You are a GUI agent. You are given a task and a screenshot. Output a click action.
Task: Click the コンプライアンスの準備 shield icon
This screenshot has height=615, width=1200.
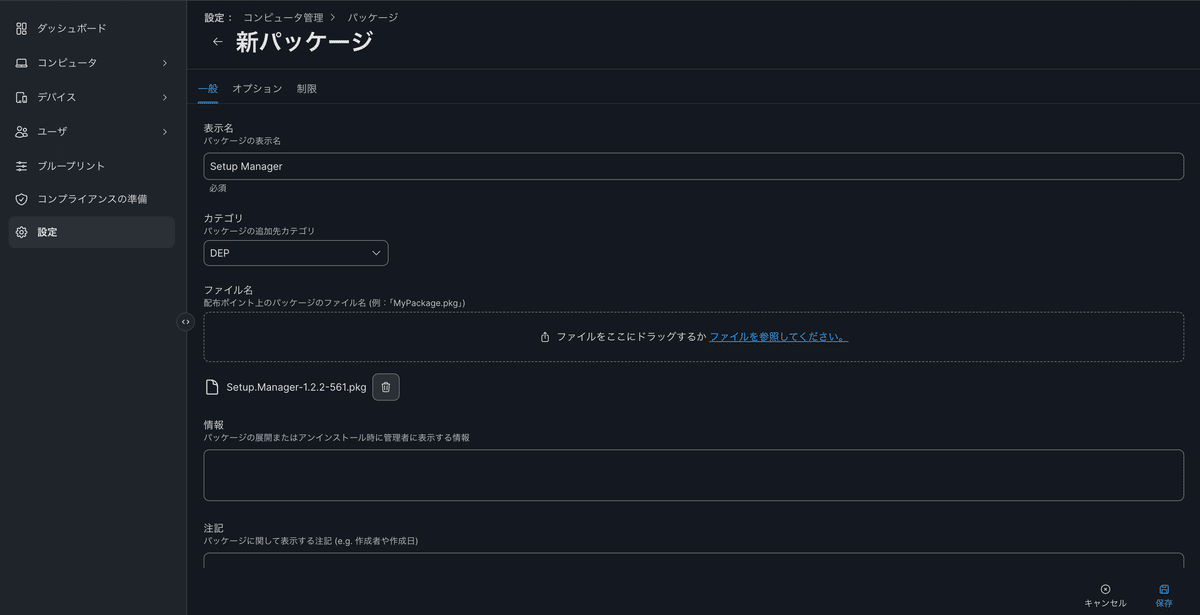click(x=21, y=198)
